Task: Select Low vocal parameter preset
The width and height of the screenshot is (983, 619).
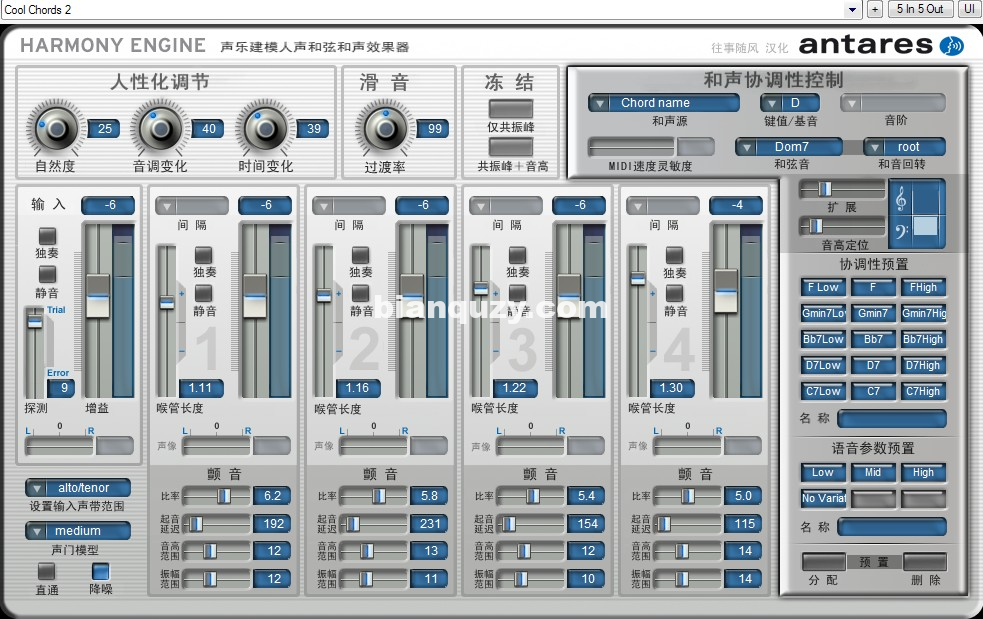Action: pos(823,472)
